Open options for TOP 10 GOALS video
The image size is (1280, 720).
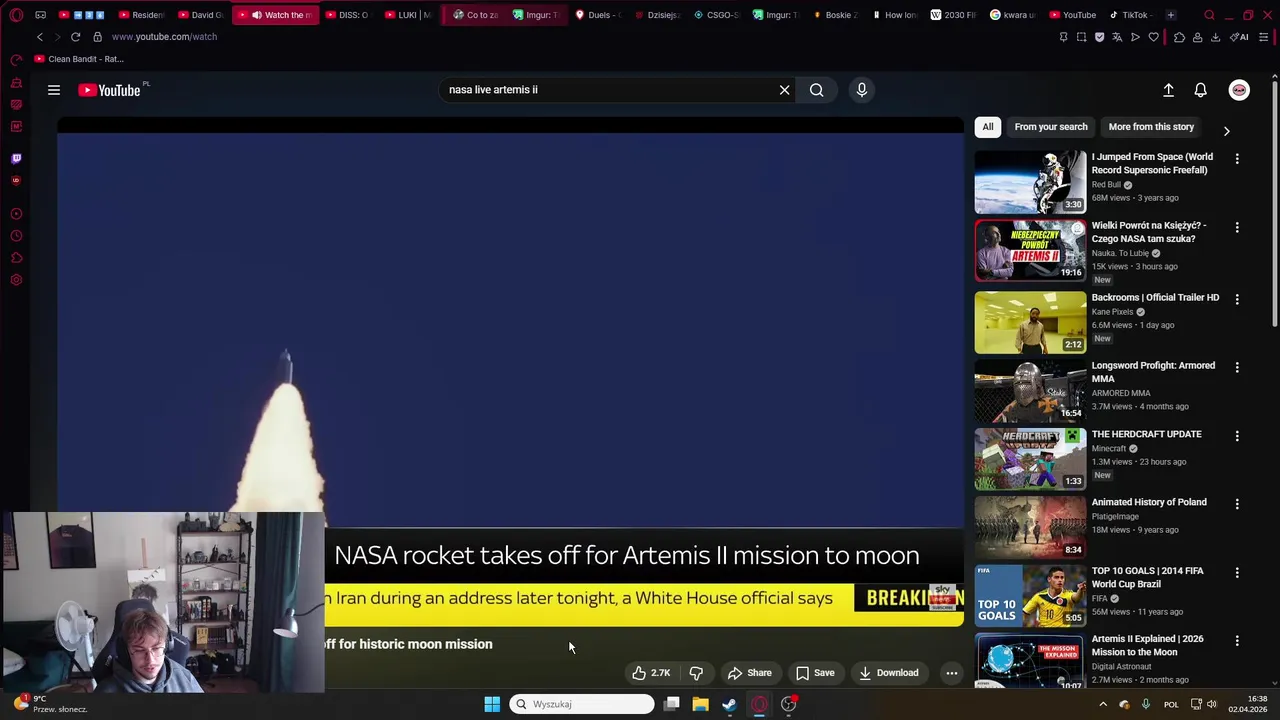[x=1237, y=573]
